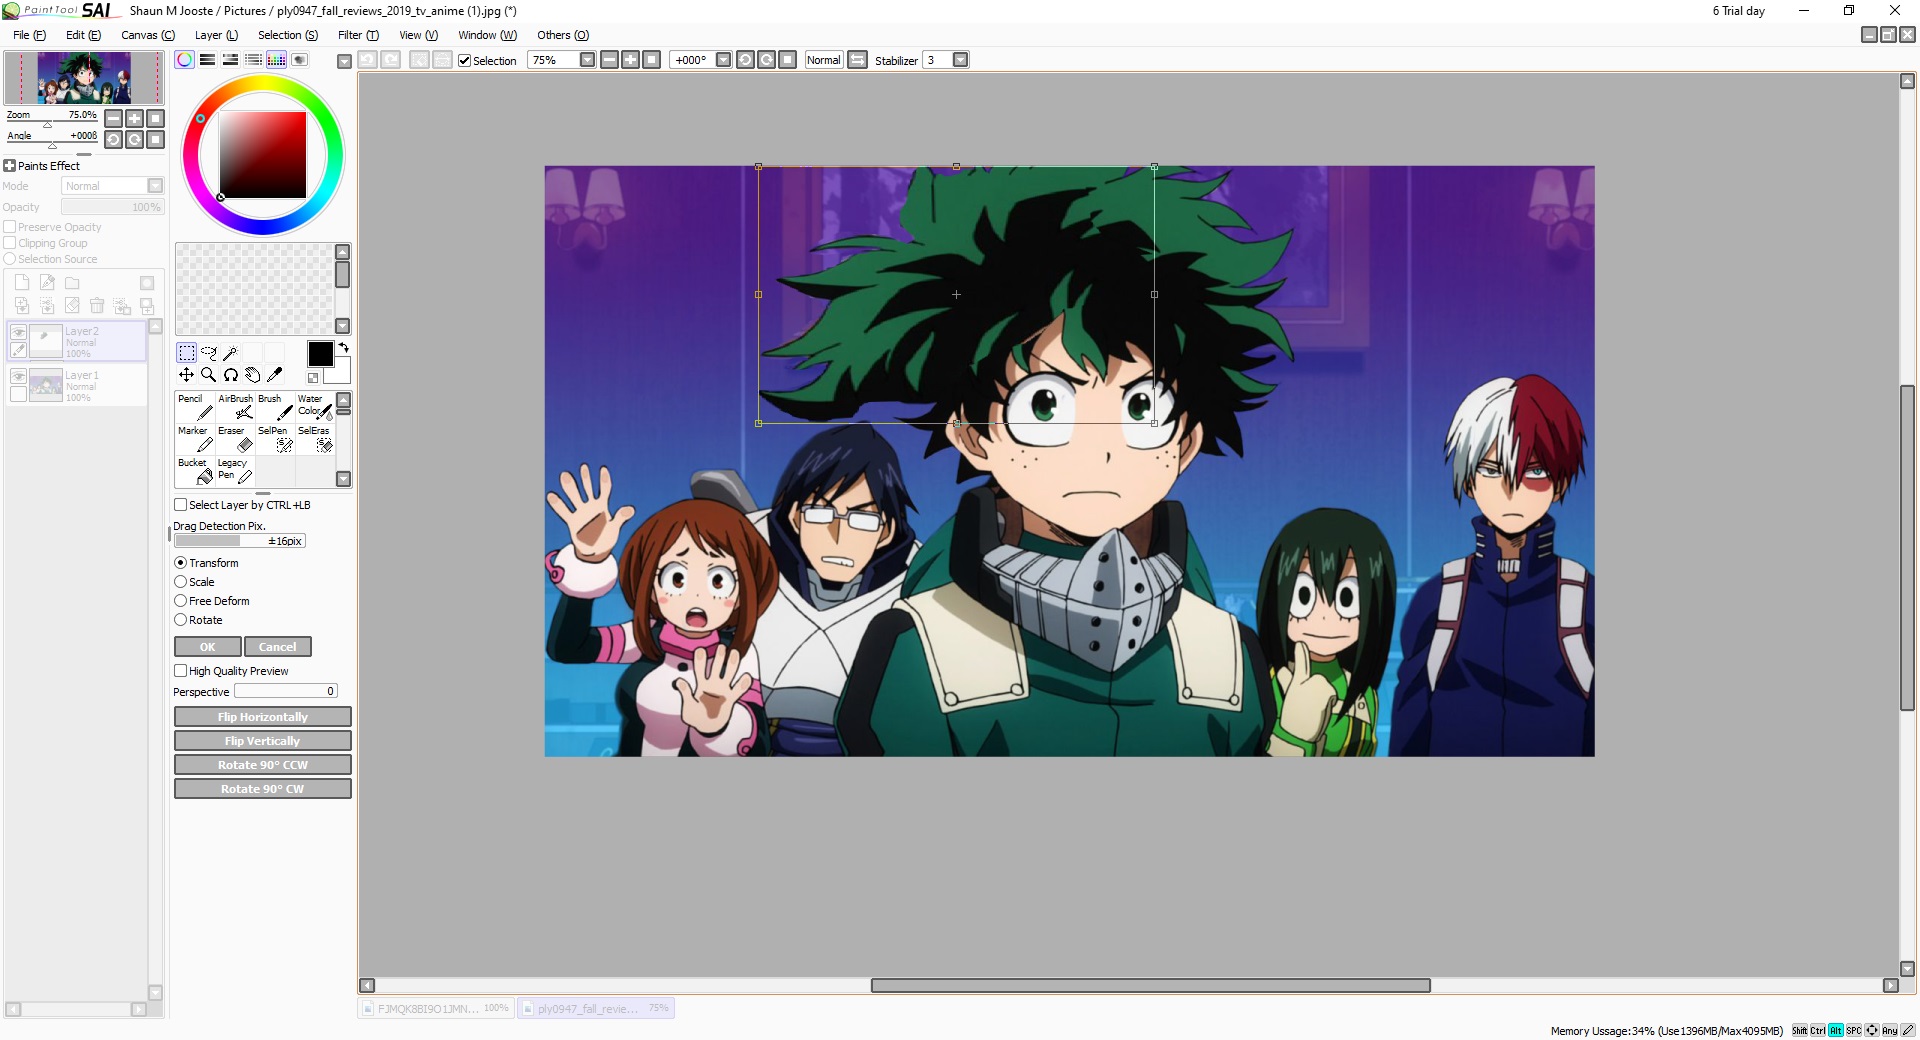Confirm the transform with OK
Viewport: 1920px width, 1040px height.
[x=207, y=647]
